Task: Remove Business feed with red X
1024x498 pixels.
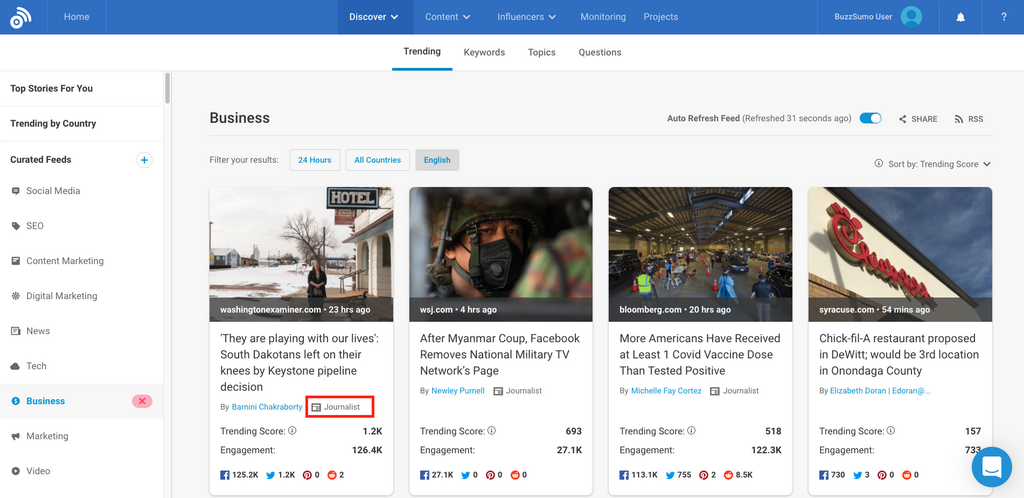Action: click(x=142, y=401)
